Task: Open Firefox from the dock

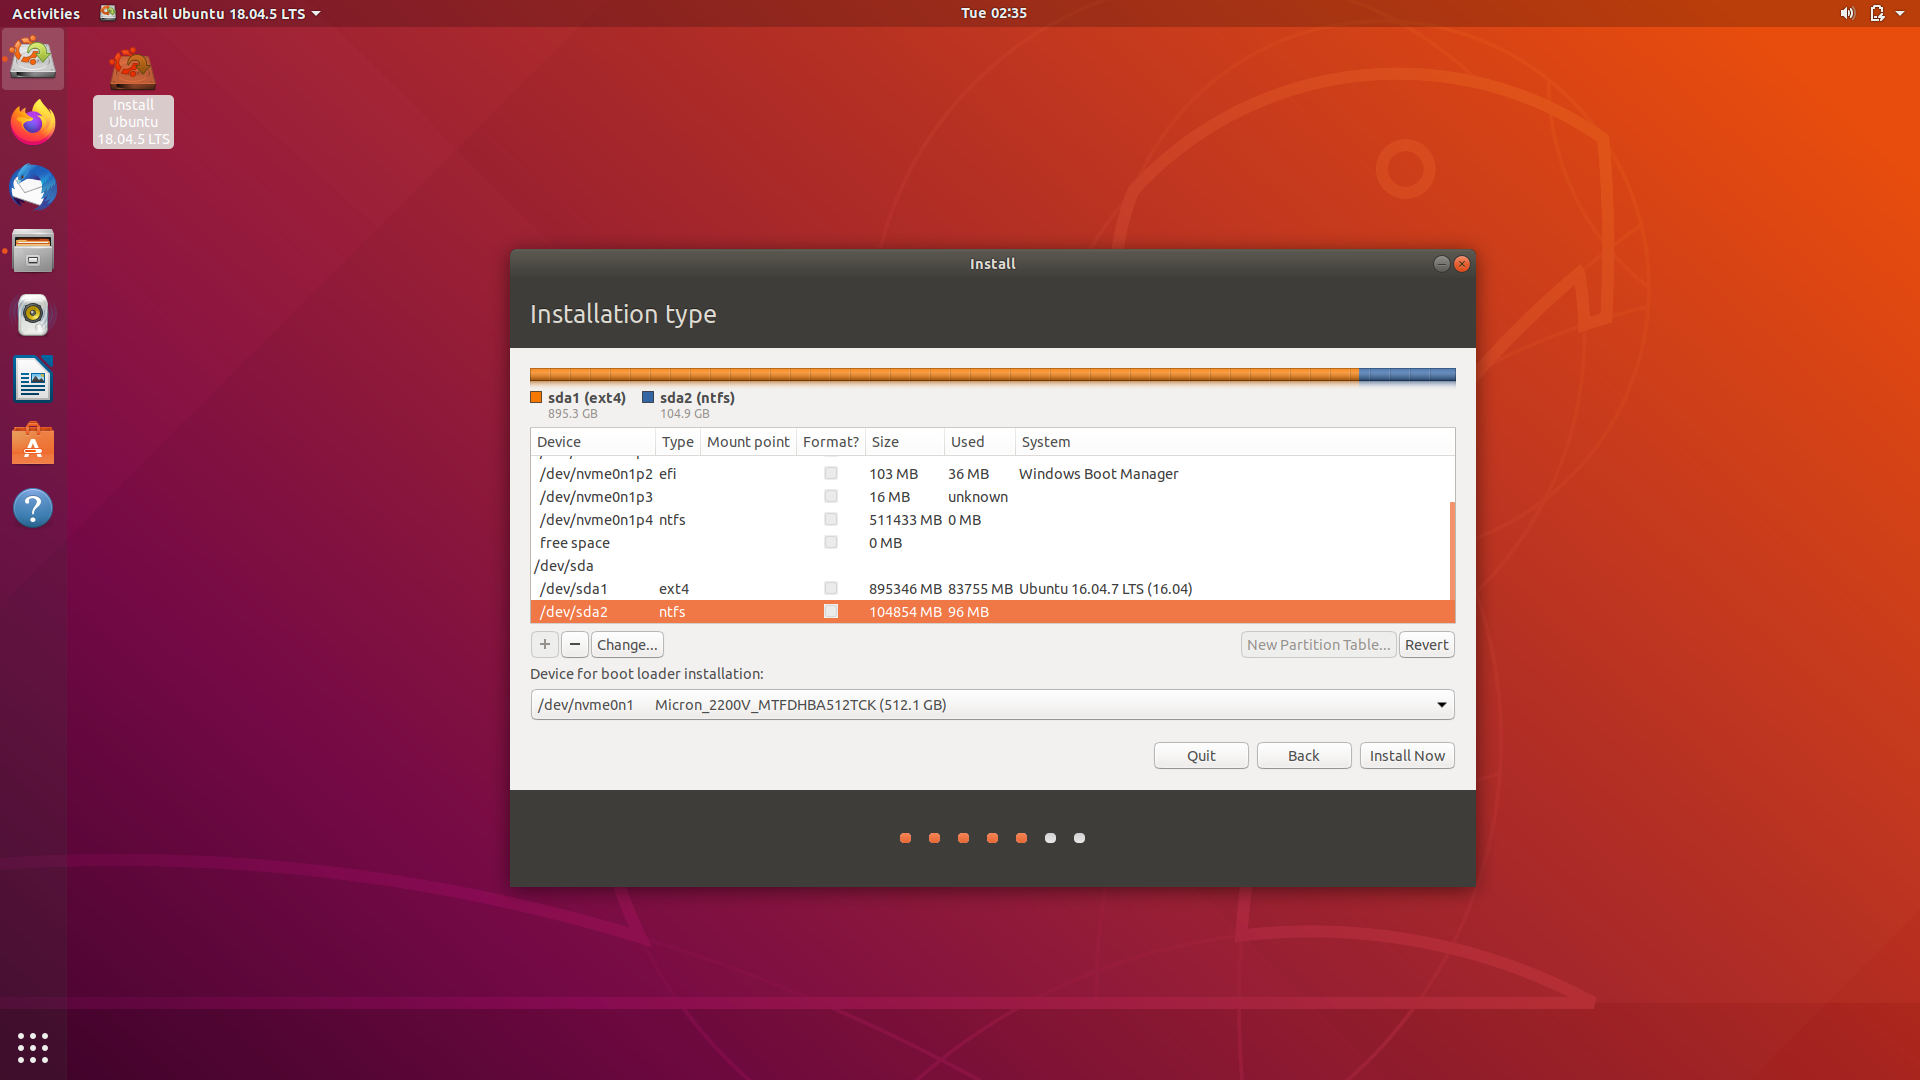Action: click(33, 123)
